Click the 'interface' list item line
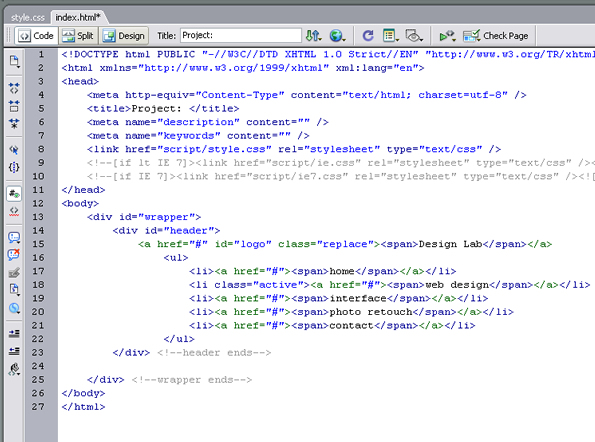The image size is (595, 442). click(x=338, y=298)
